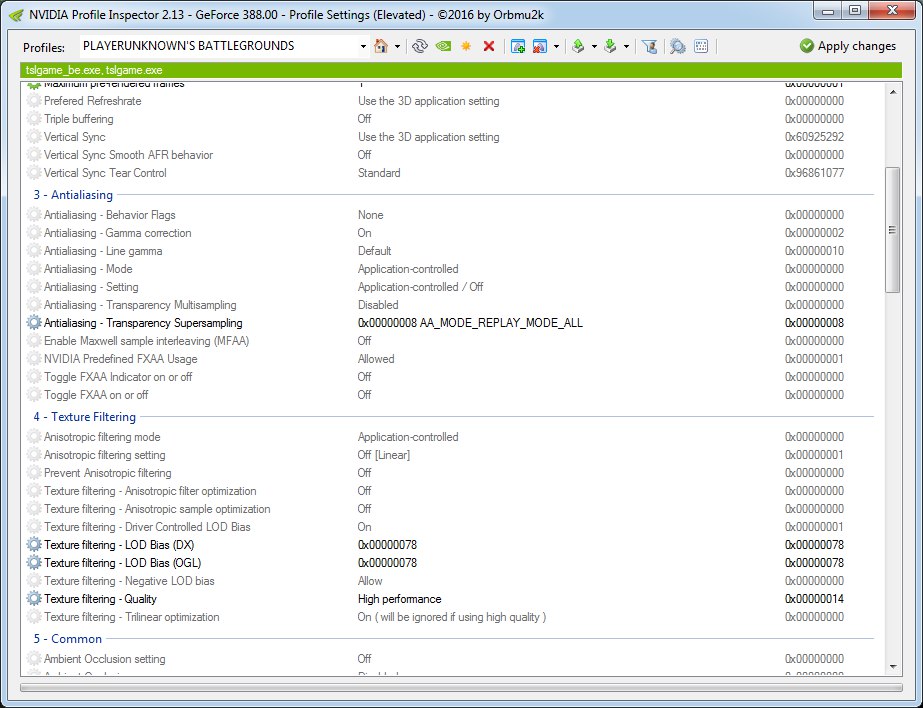This screenshot has height=708, width=923.
Task: Toggle the show customized settings filter icon
Action: 649,46
